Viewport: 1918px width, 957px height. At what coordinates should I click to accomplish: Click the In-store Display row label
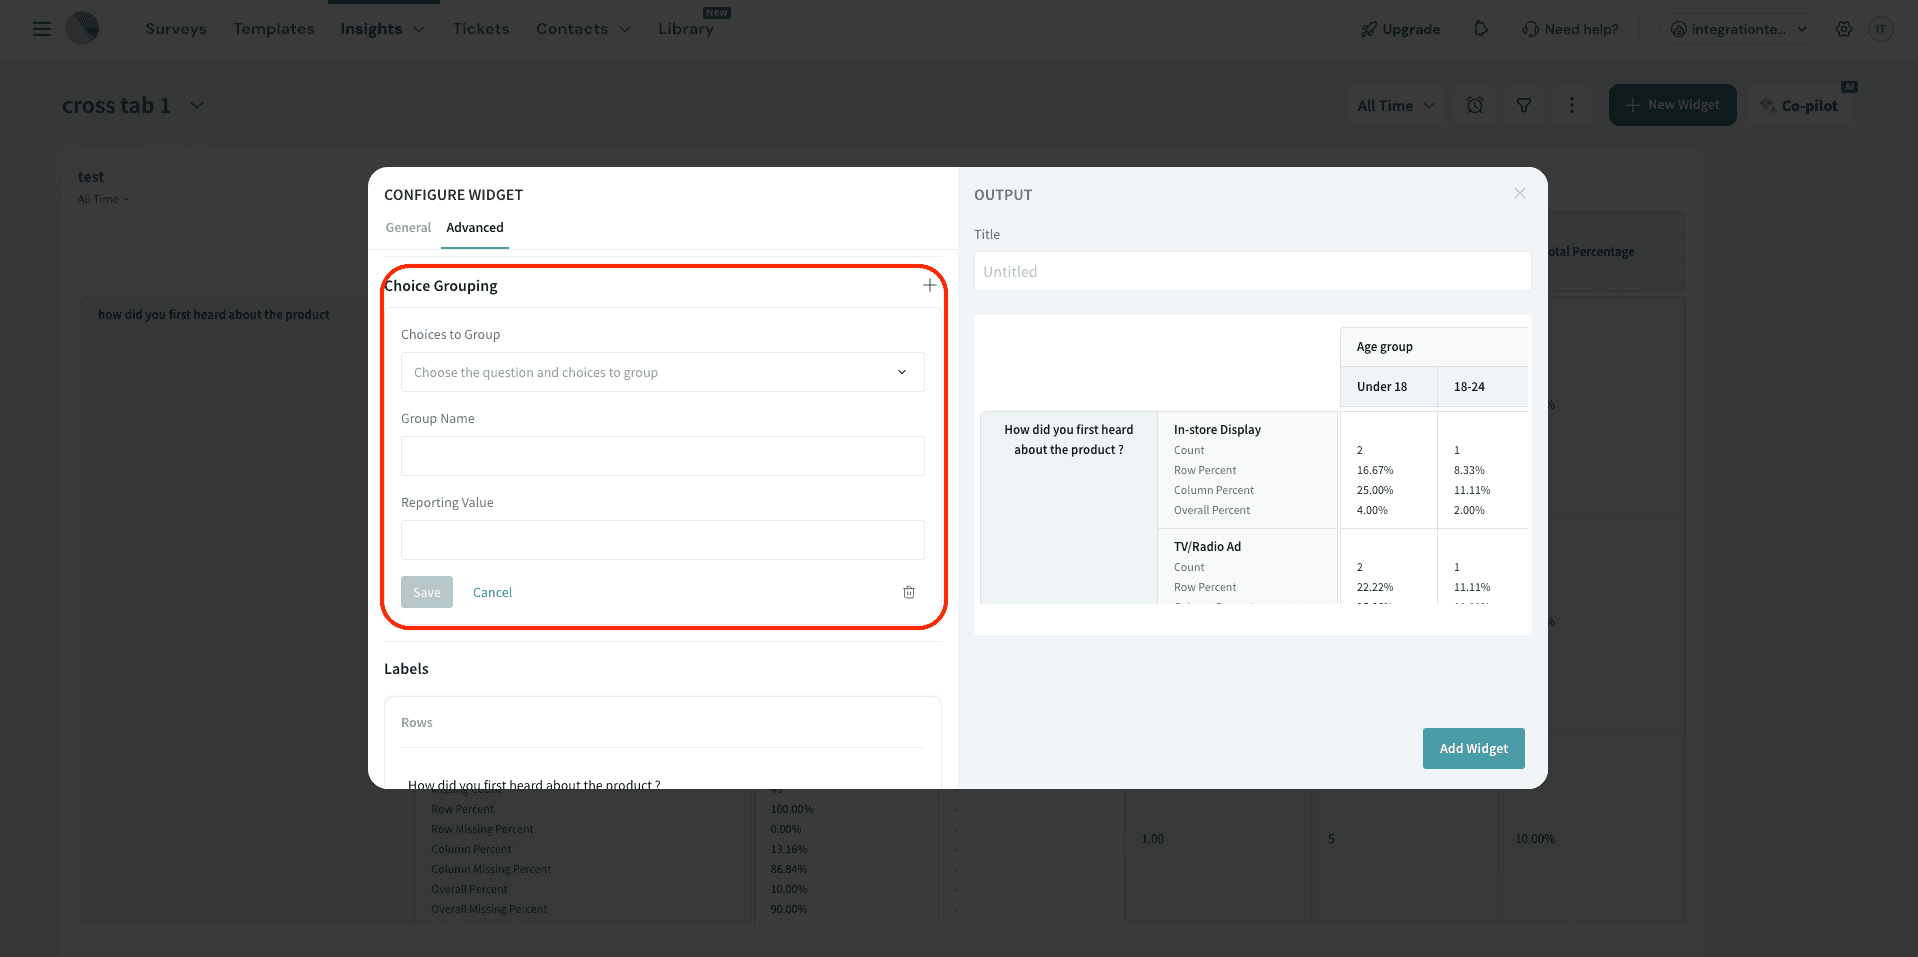(x=1217, y=430)
